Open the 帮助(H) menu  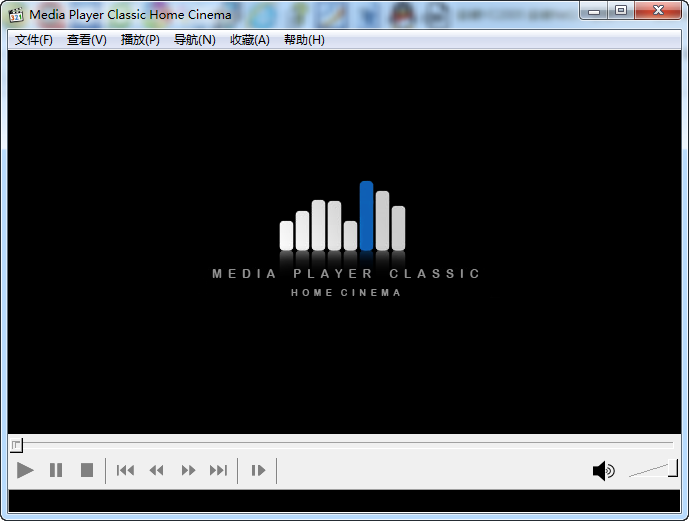[304, 40]
